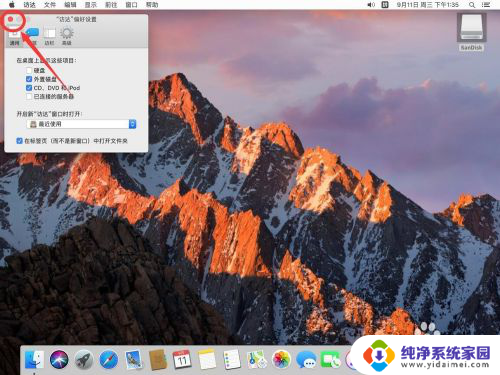Open Messages from the Dock
500x375 pixels.
(306, 359)
